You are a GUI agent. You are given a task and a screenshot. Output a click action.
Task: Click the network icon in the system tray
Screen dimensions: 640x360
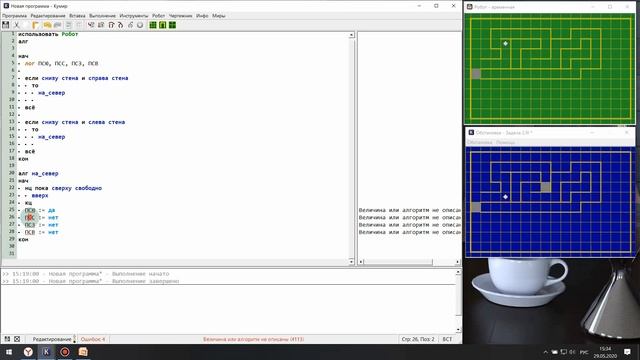tap(564, 352)
